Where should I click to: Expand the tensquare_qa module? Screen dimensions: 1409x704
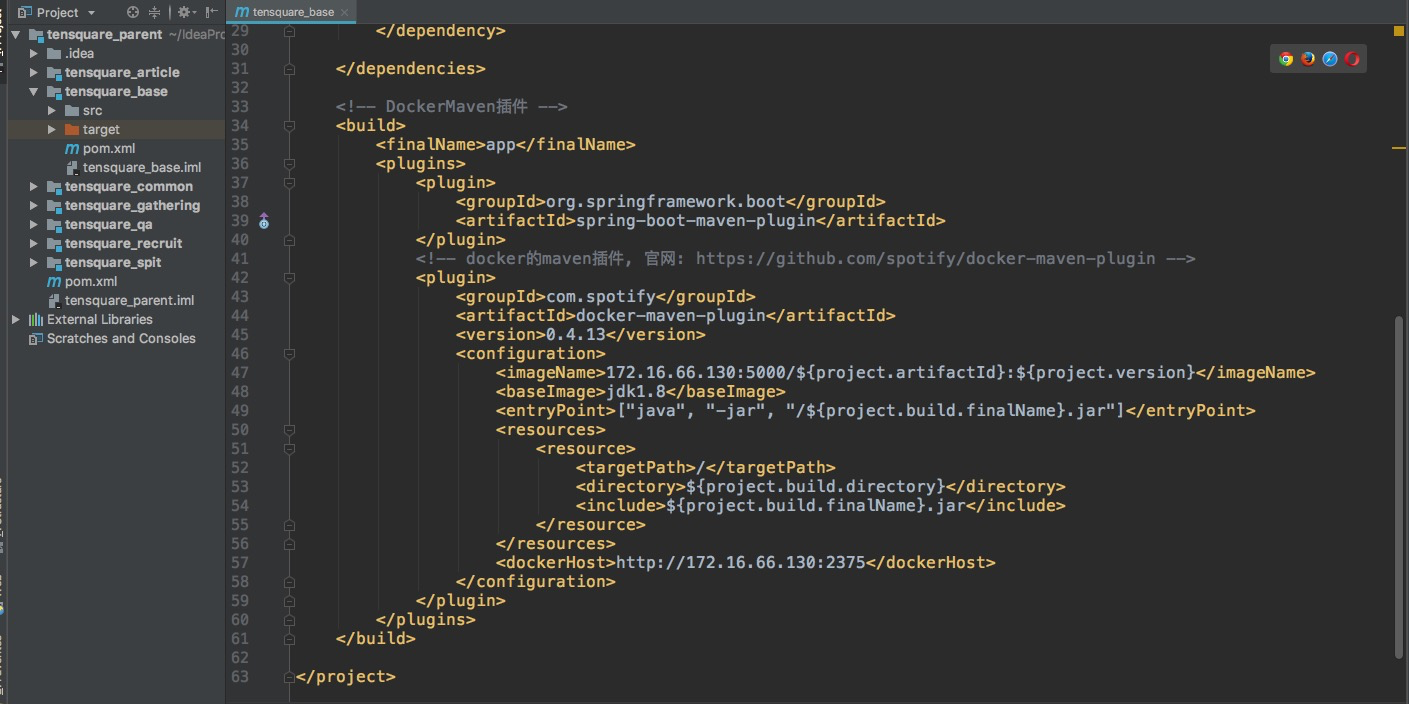coord(34,225)
